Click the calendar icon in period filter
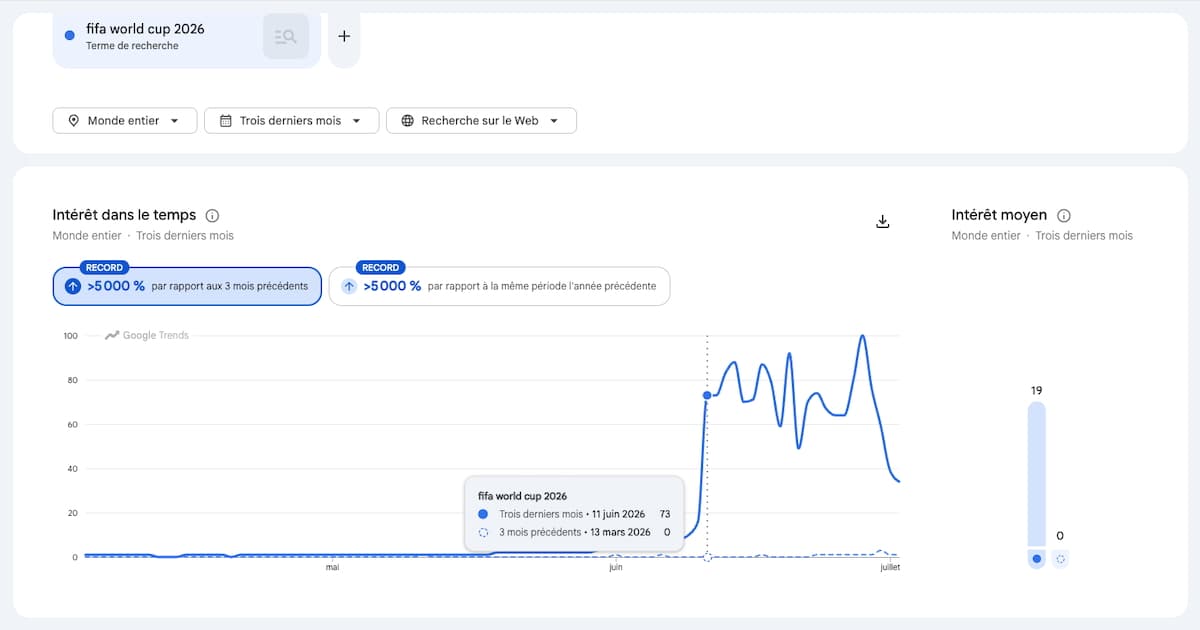Image resolution: width=1200 pixels, height=630 pixels. click(225, 121)
